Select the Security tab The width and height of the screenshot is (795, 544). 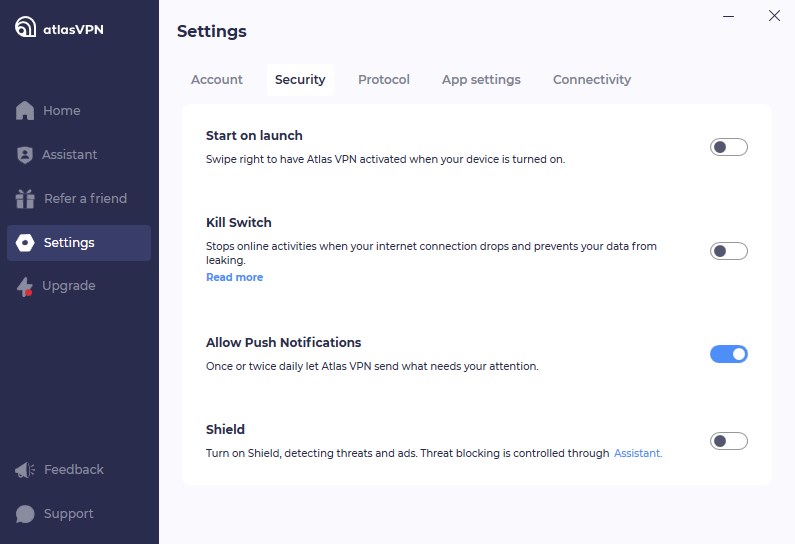click(x=300, y=80)
